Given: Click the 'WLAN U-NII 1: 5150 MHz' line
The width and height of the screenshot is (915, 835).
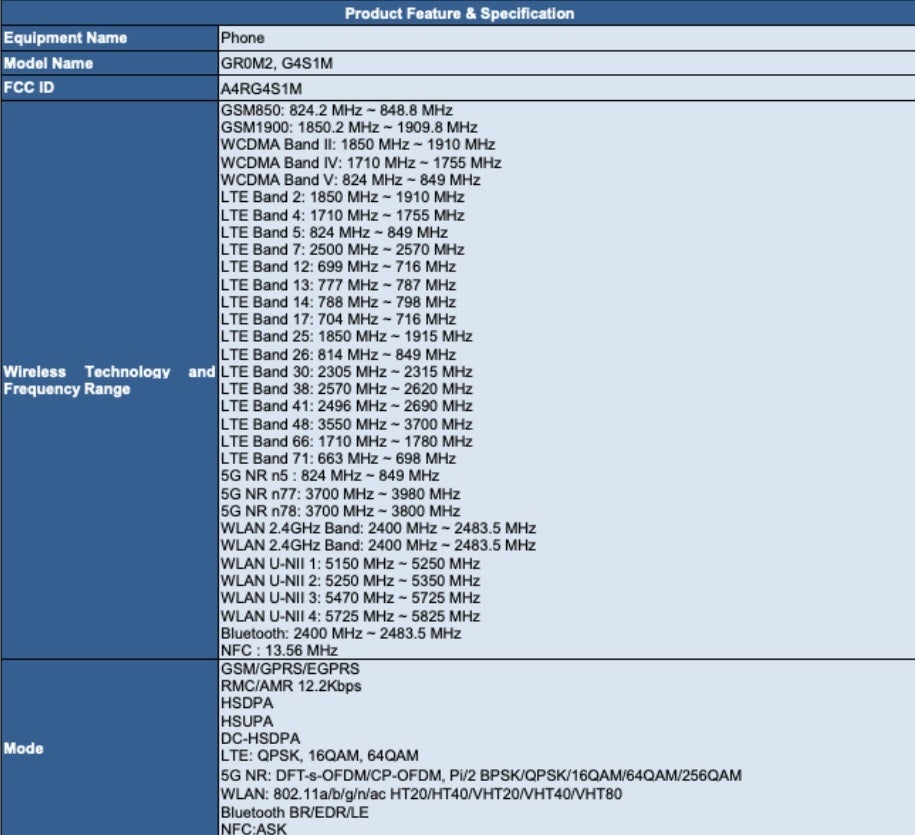Looking at the screenshot, I should (350, 564).
